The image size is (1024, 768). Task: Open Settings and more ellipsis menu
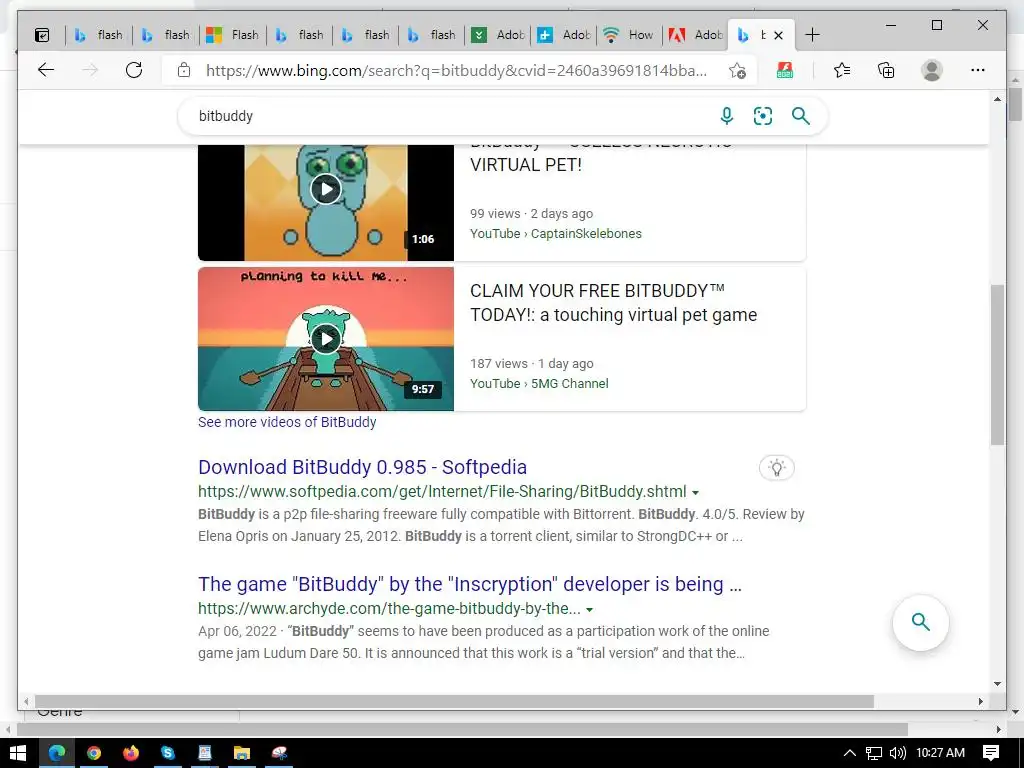point(978,70)
